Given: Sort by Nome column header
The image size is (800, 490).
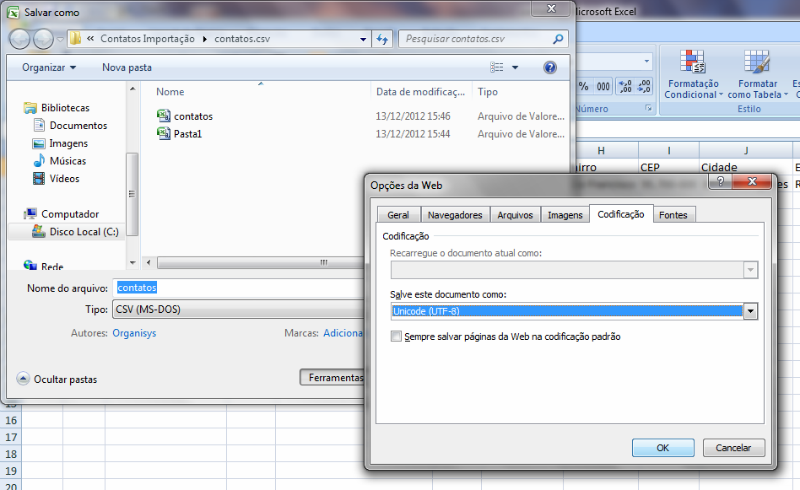Looking at the screenshot, I should (x=170, y=92).
